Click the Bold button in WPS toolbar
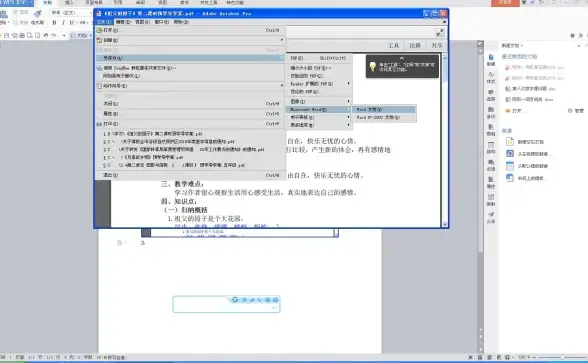This screenshot has width=588, height=363. [54, 22]
